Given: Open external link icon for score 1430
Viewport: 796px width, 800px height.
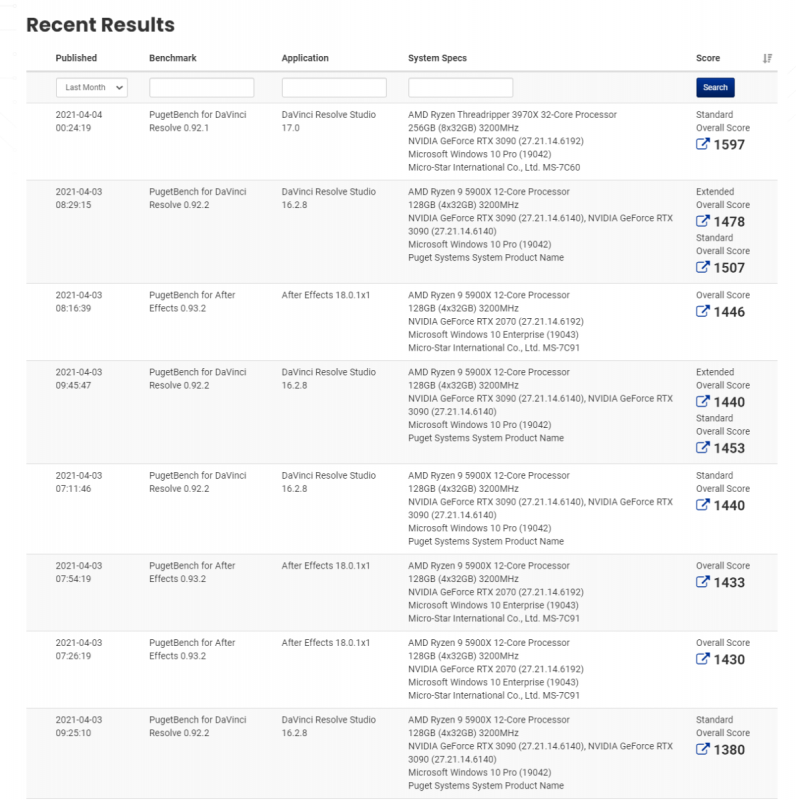Looking at the screenshot, I should (x=702, y=659).
